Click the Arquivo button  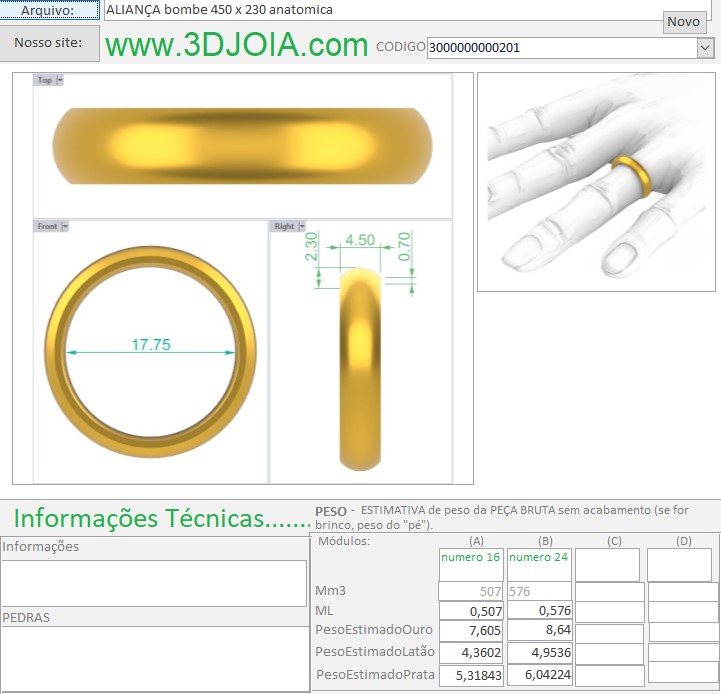(x=49, y=9)
